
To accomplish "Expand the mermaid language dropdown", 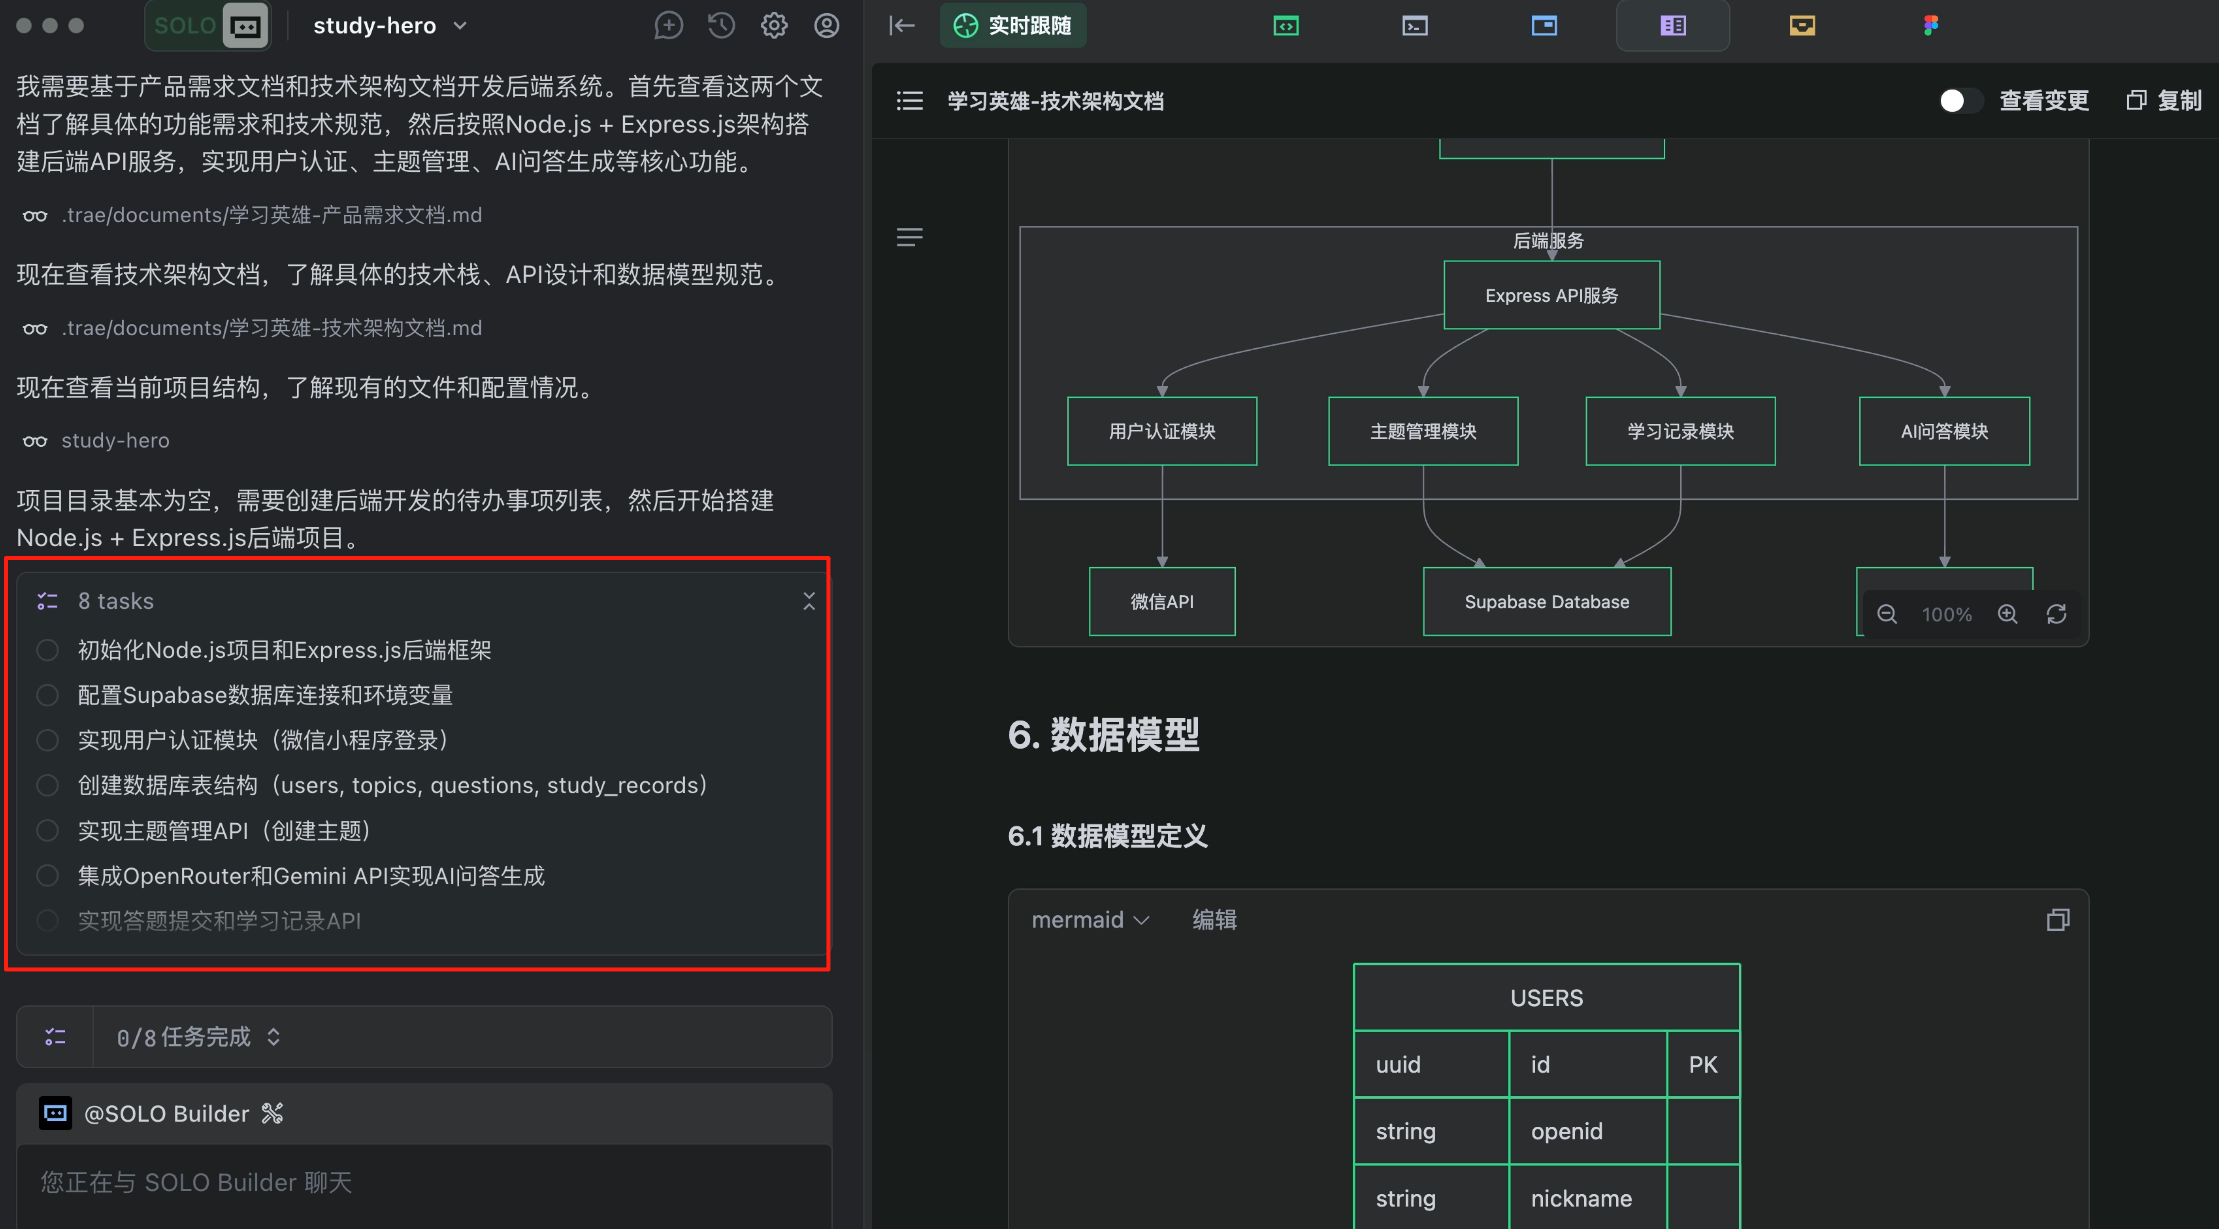I will click(x=1090, y=920).
